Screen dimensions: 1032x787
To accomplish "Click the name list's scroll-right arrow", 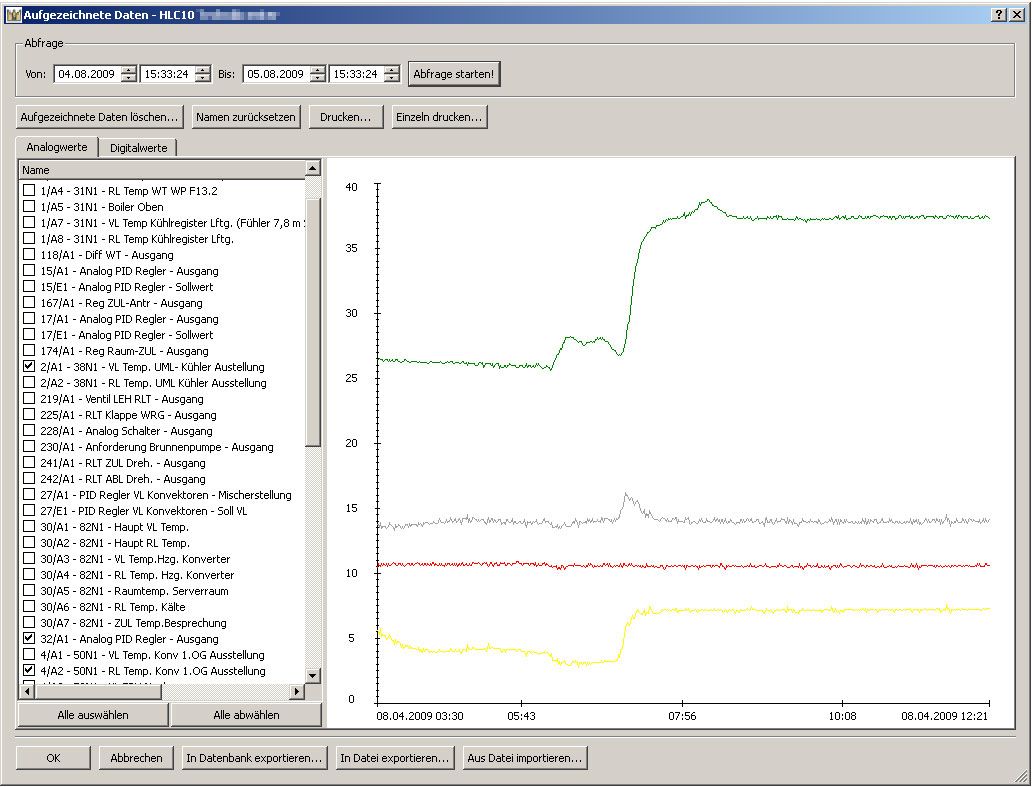I will (297, 692).
